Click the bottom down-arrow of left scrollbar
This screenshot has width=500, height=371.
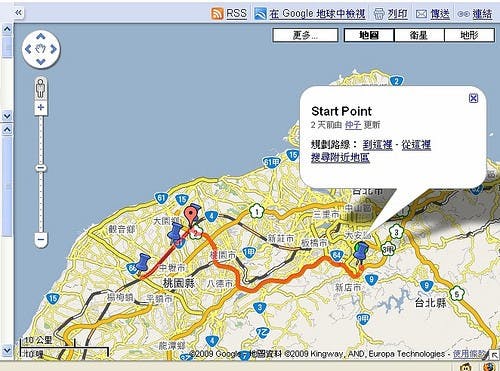pos(7,351)
